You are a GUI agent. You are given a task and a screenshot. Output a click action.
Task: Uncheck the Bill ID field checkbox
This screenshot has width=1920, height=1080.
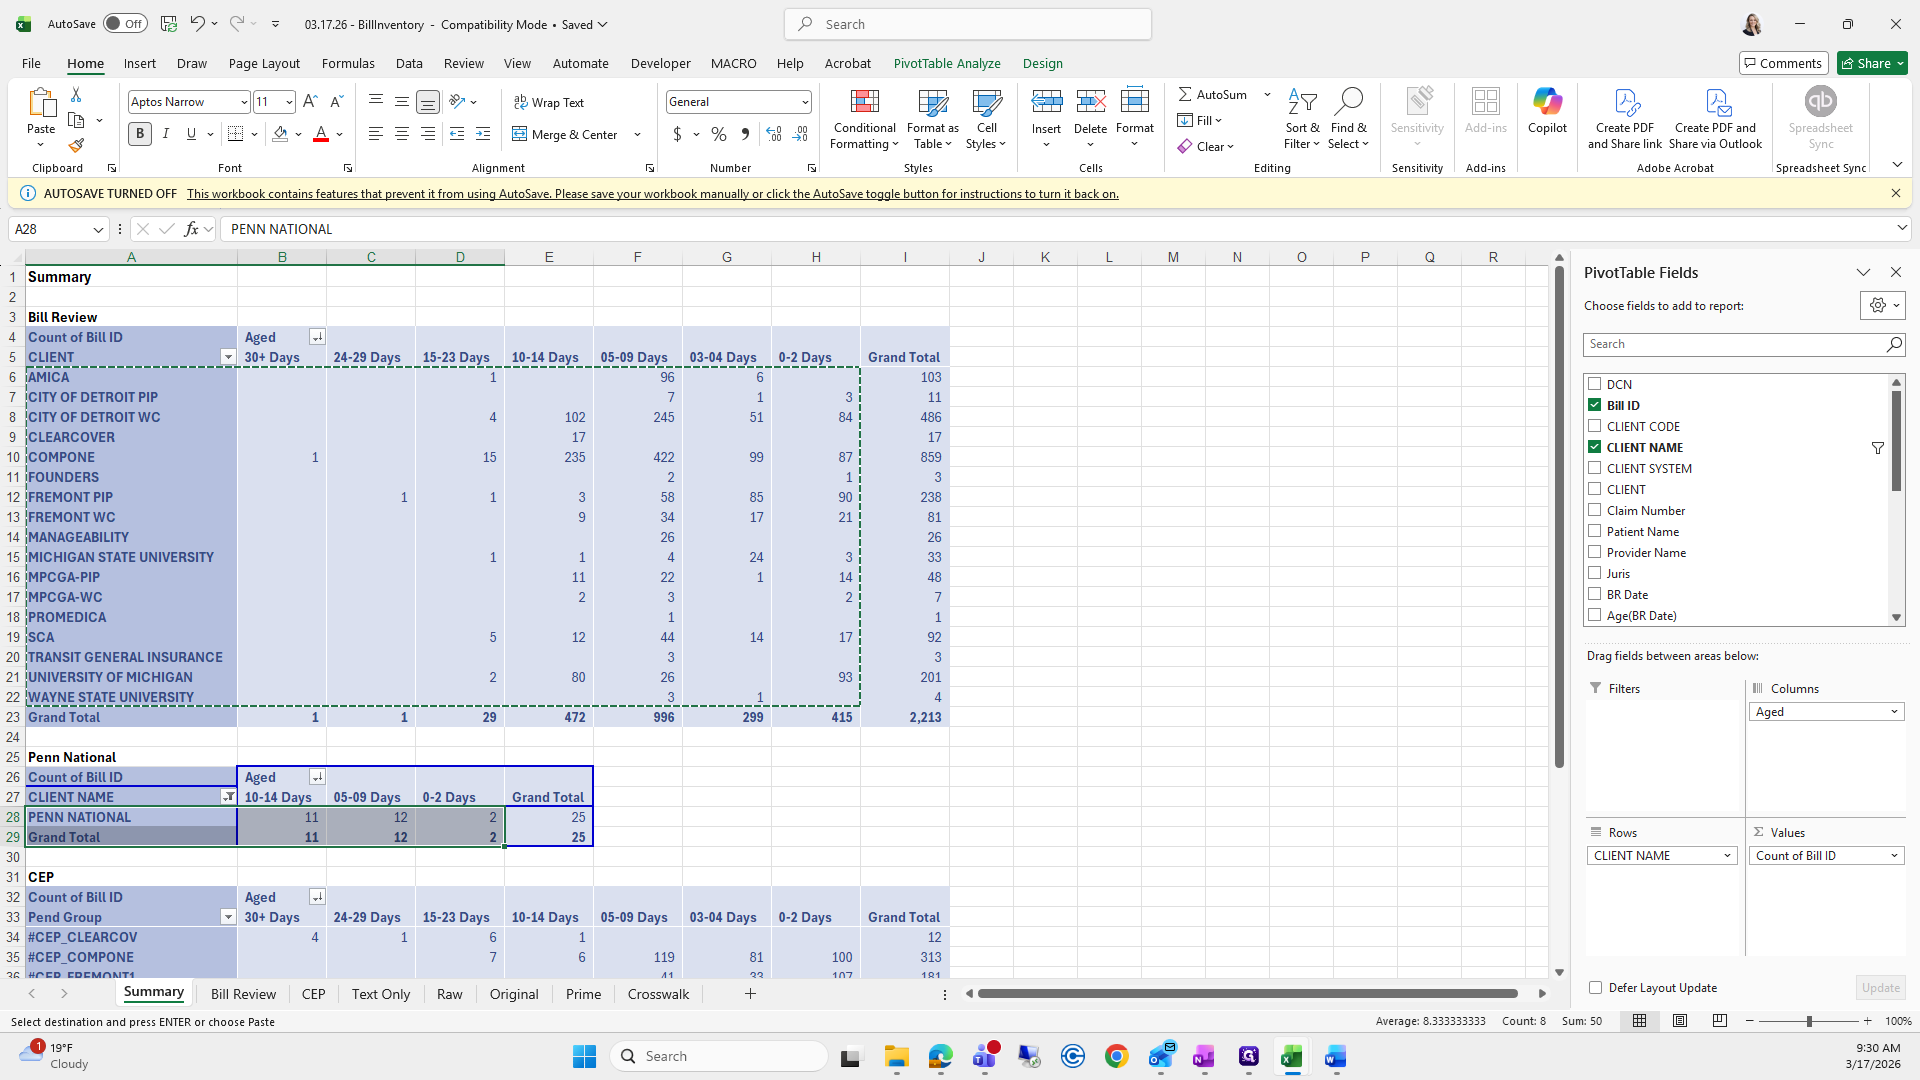pyautogui.click(x=1595, y=405)
